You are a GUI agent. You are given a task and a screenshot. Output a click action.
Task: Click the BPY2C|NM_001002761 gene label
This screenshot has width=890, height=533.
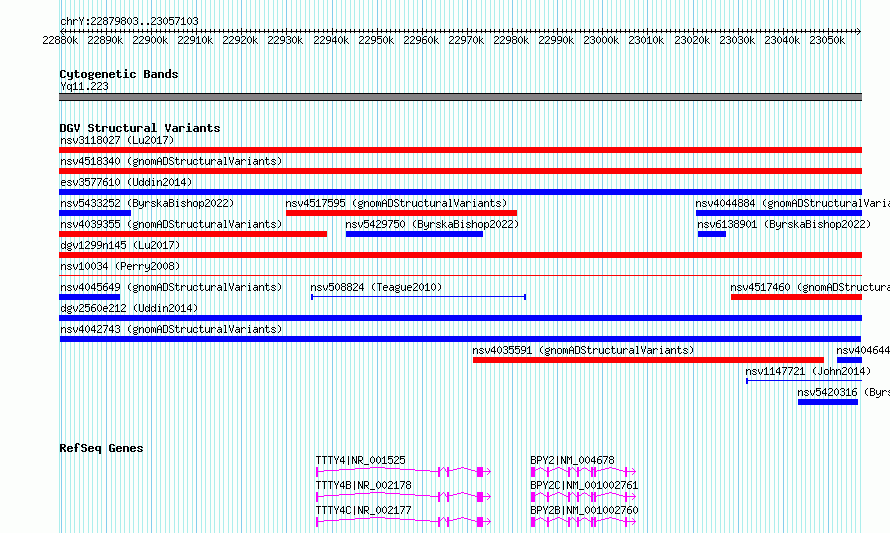584,485
